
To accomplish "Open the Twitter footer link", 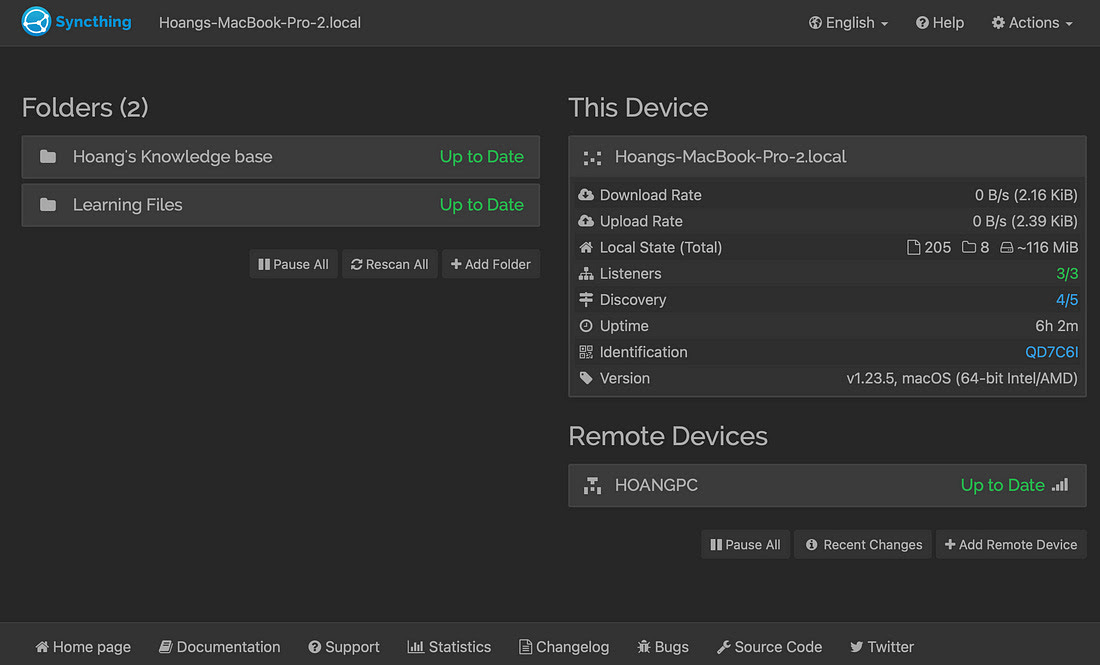I will (x=882, y=647).
